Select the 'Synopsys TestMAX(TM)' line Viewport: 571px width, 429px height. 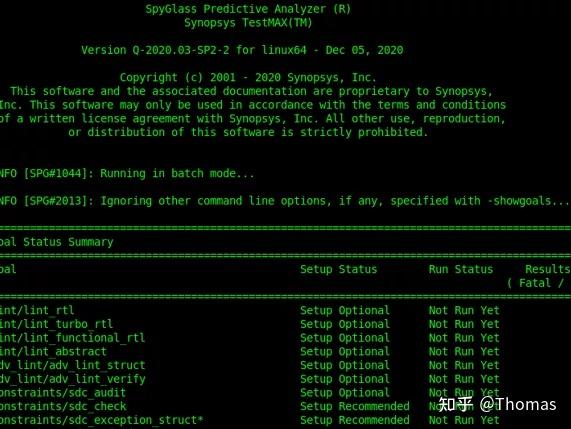[248, 23]
